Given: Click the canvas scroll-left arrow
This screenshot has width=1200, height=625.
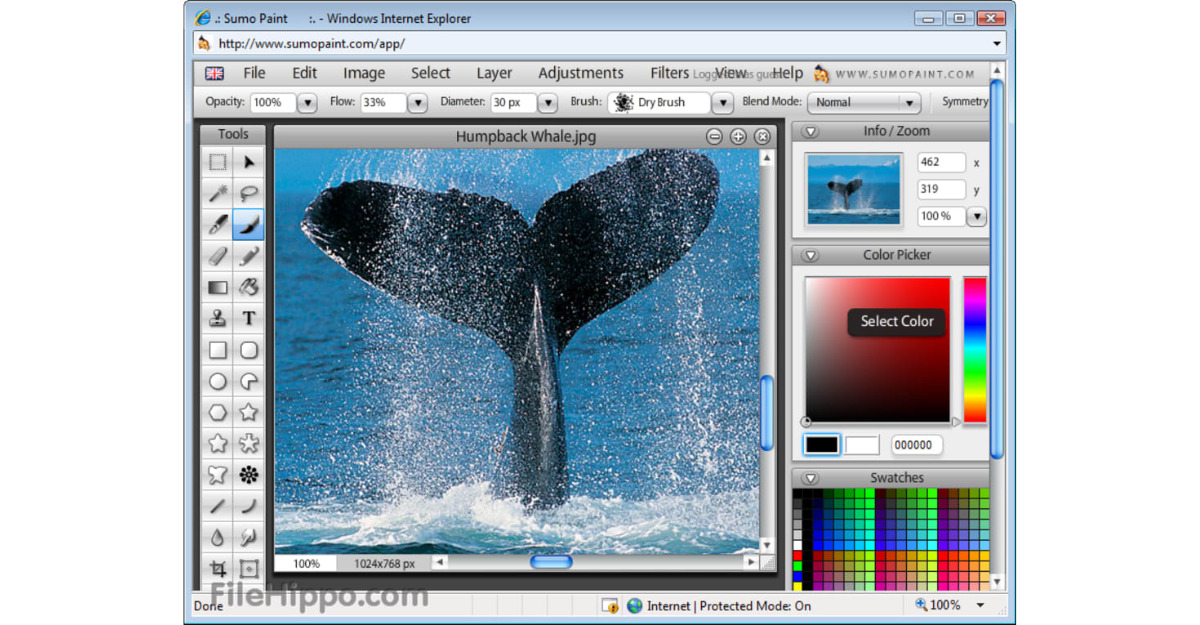Looking at the screenshot, I should pos(438,563).
